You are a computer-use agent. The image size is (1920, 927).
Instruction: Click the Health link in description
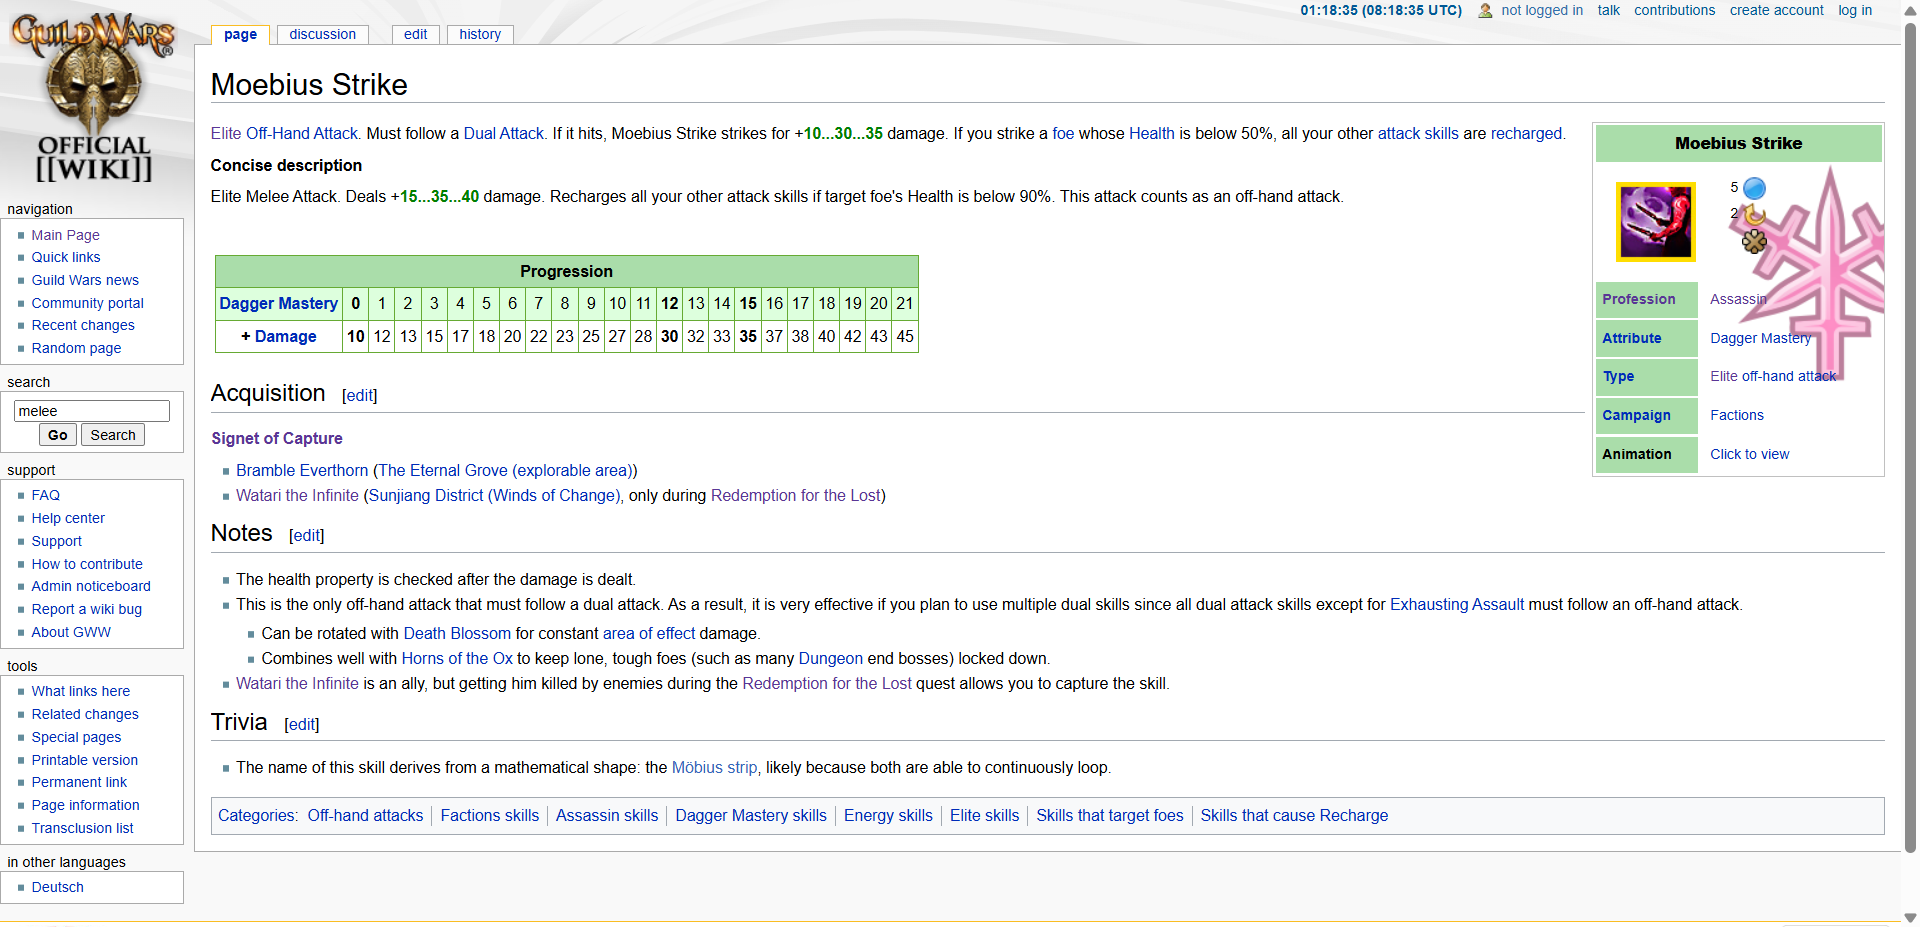(1152, 133)
